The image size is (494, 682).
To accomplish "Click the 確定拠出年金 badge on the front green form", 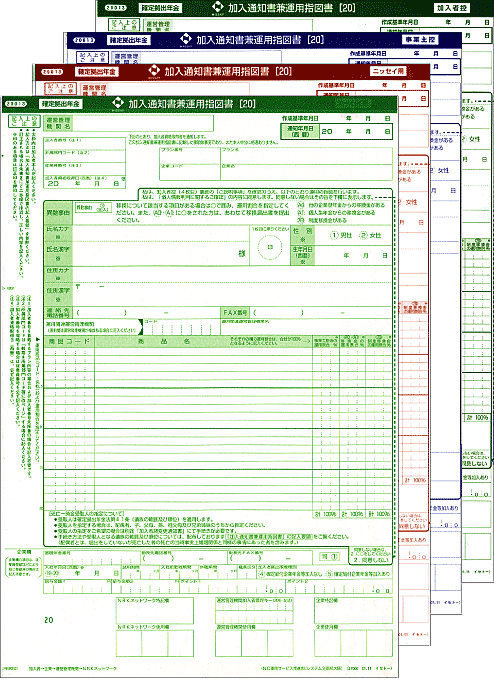I will coord(61,104).
